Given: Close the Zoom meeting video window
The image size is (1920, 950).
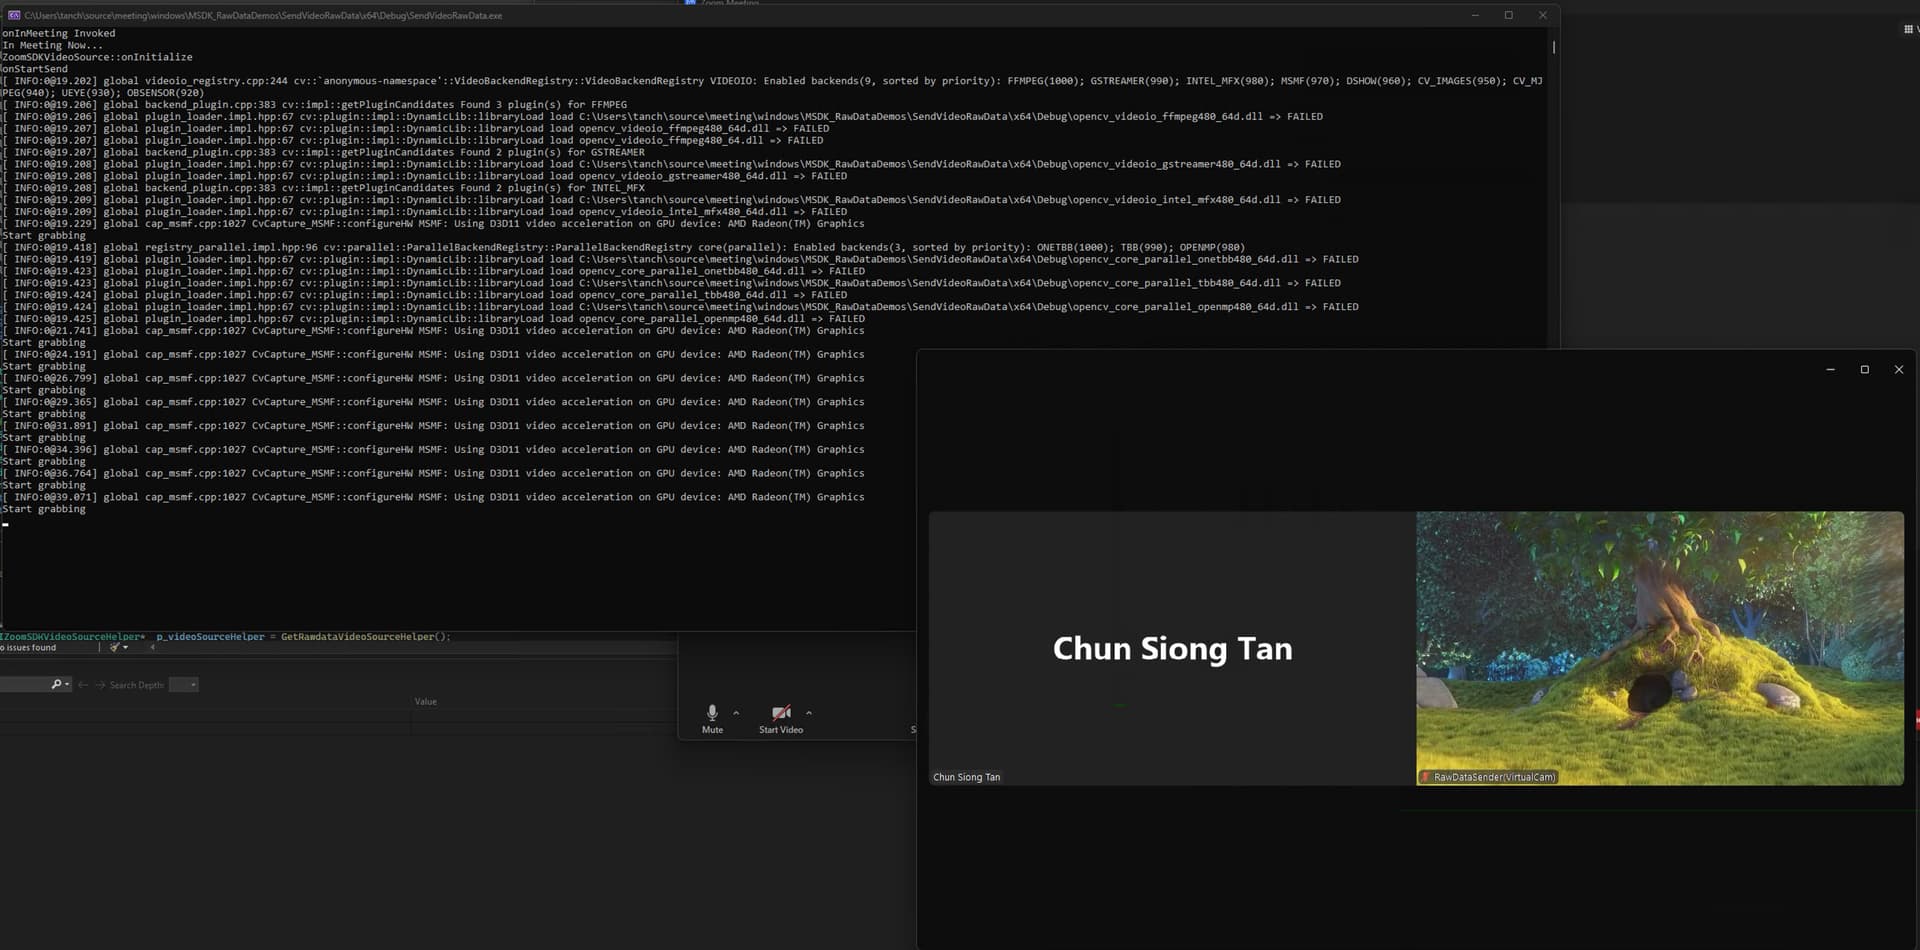Looking at the screenshot, I should [x=1899, y=370].
